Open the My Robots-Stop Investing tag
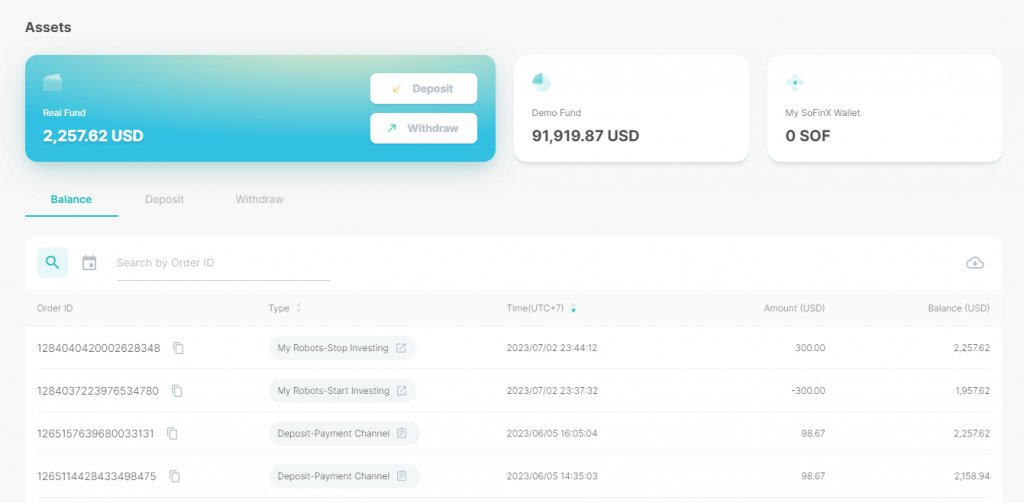The height and width of the screenshot is (503, 1024). click(342, 348)
